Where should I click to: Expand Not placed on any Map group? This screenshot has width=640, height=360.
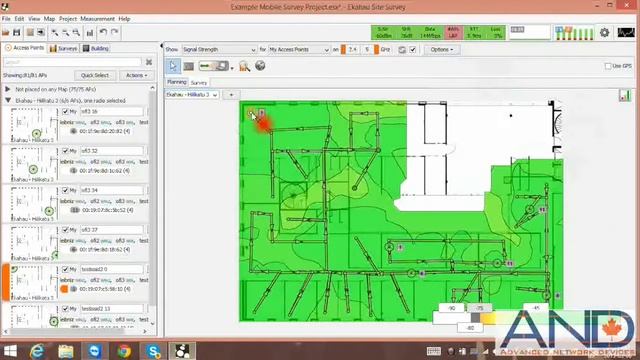pos(7,89)
